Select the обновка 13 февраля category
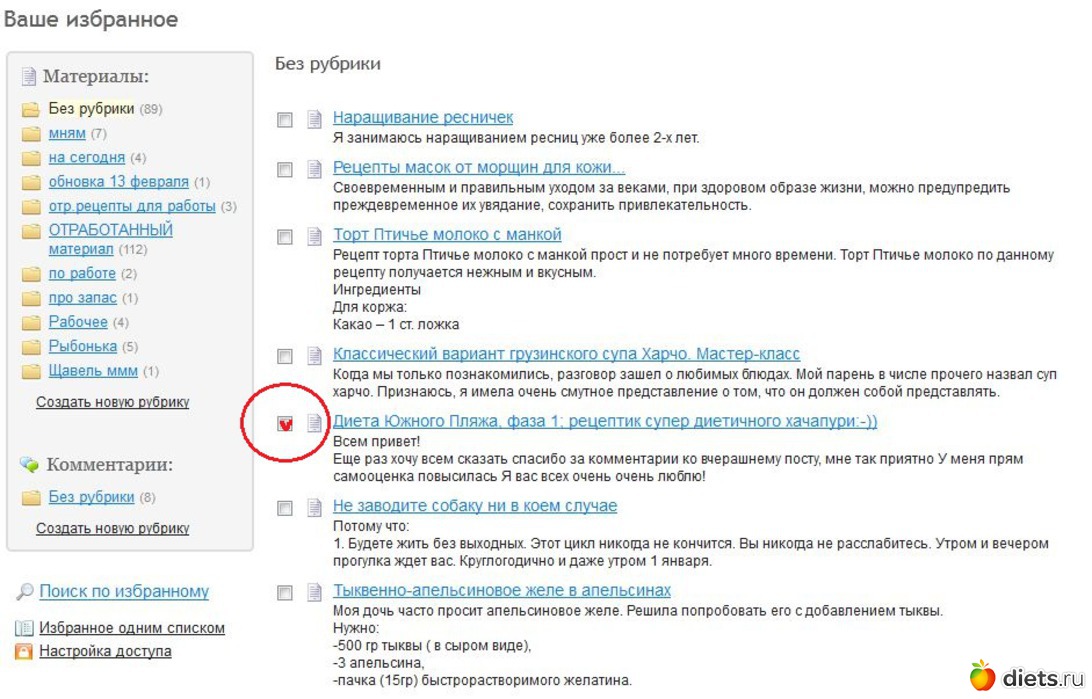1092x699 pixels. [x=118, y=182]
